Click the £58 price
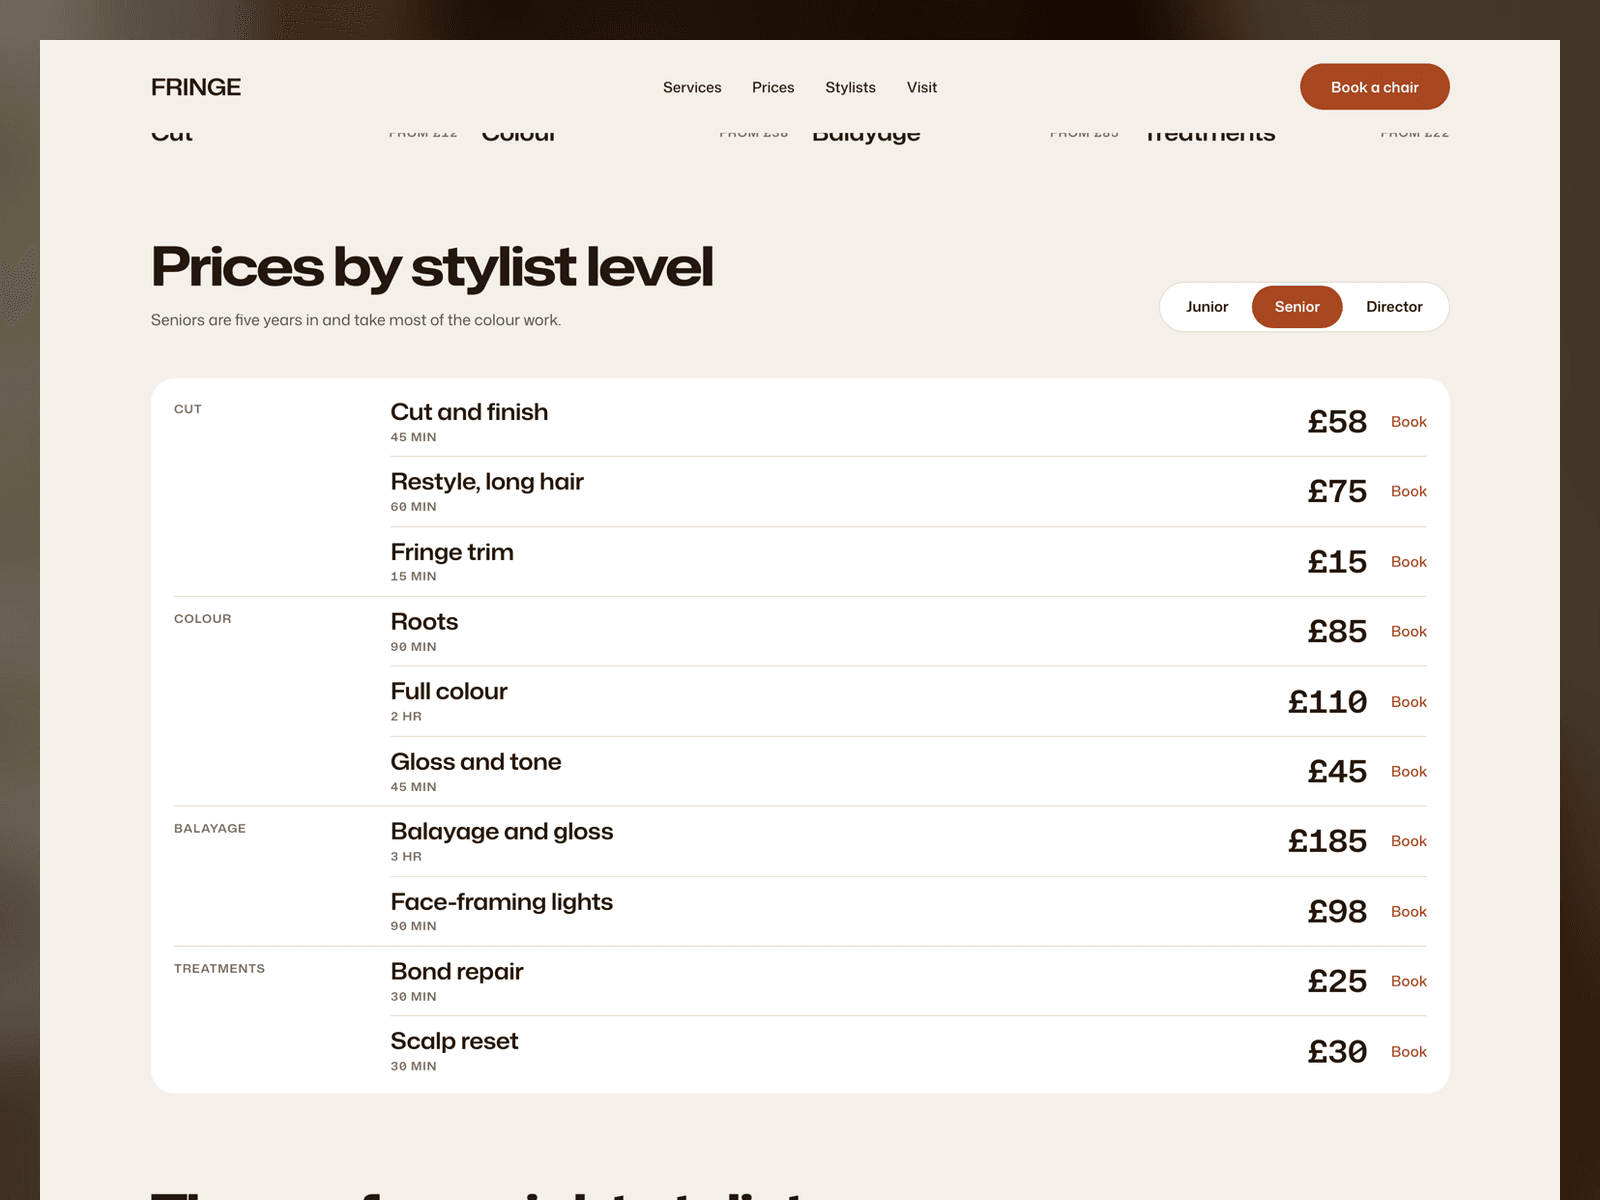 coord(1337,422)
